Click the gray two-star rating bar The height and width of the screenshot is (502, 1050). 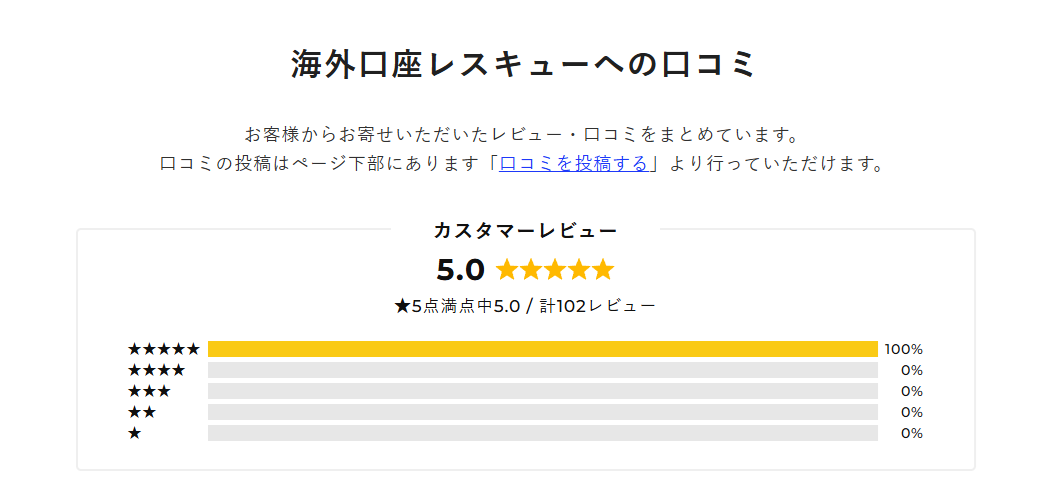542,412
